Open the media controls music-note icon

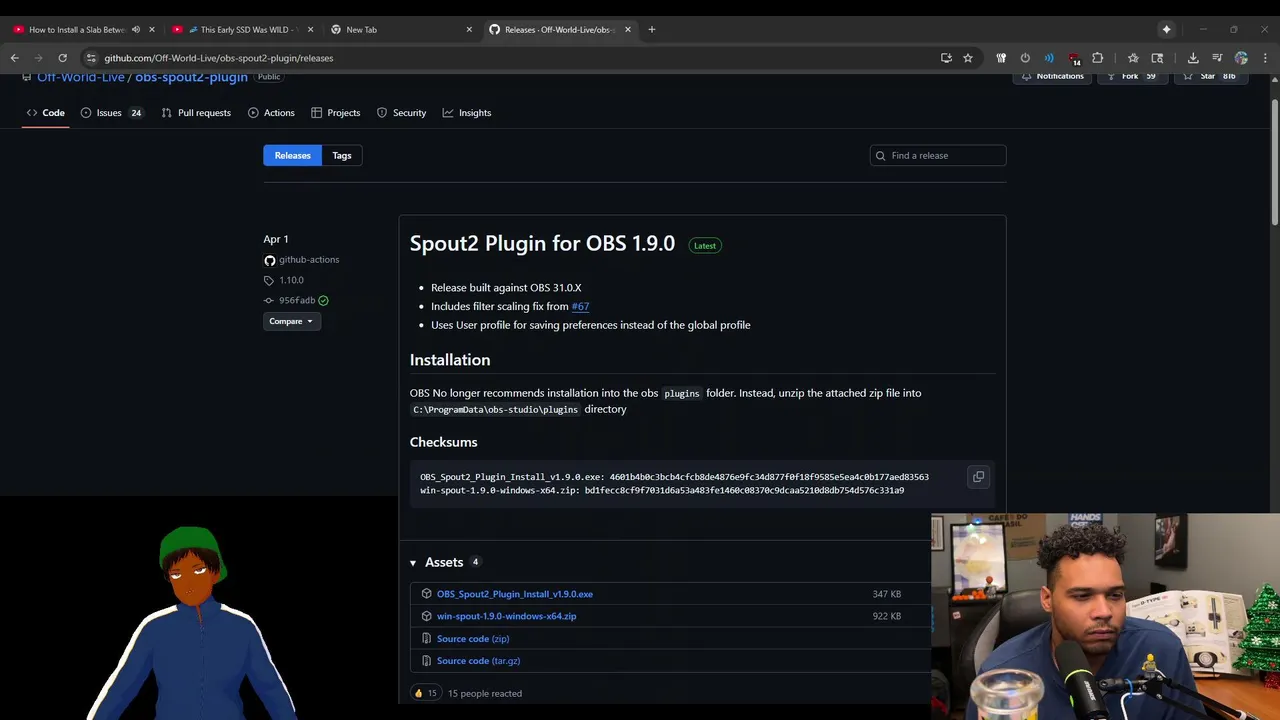click(1217, 58)
